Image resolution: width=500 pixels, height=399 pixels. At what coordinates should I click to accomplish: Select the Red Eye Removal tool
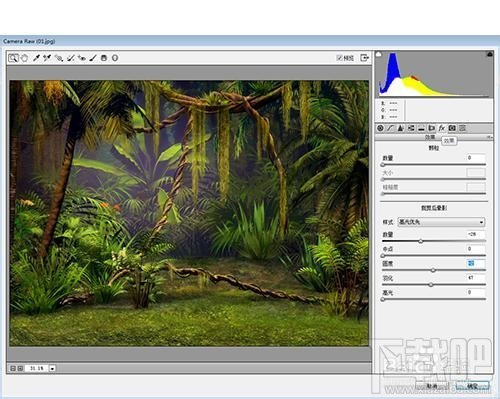coord(82,58)
